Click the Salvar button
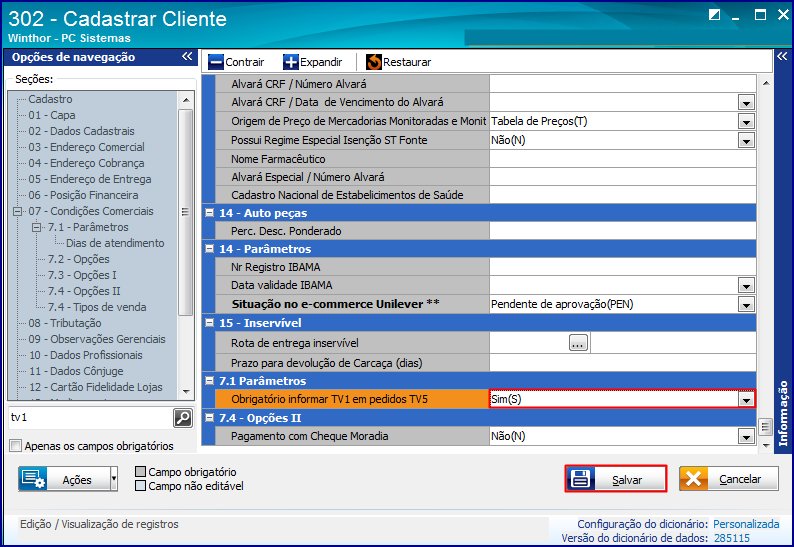Image resolution: width=794 pixels, height=547 pixels. (616, 479)
